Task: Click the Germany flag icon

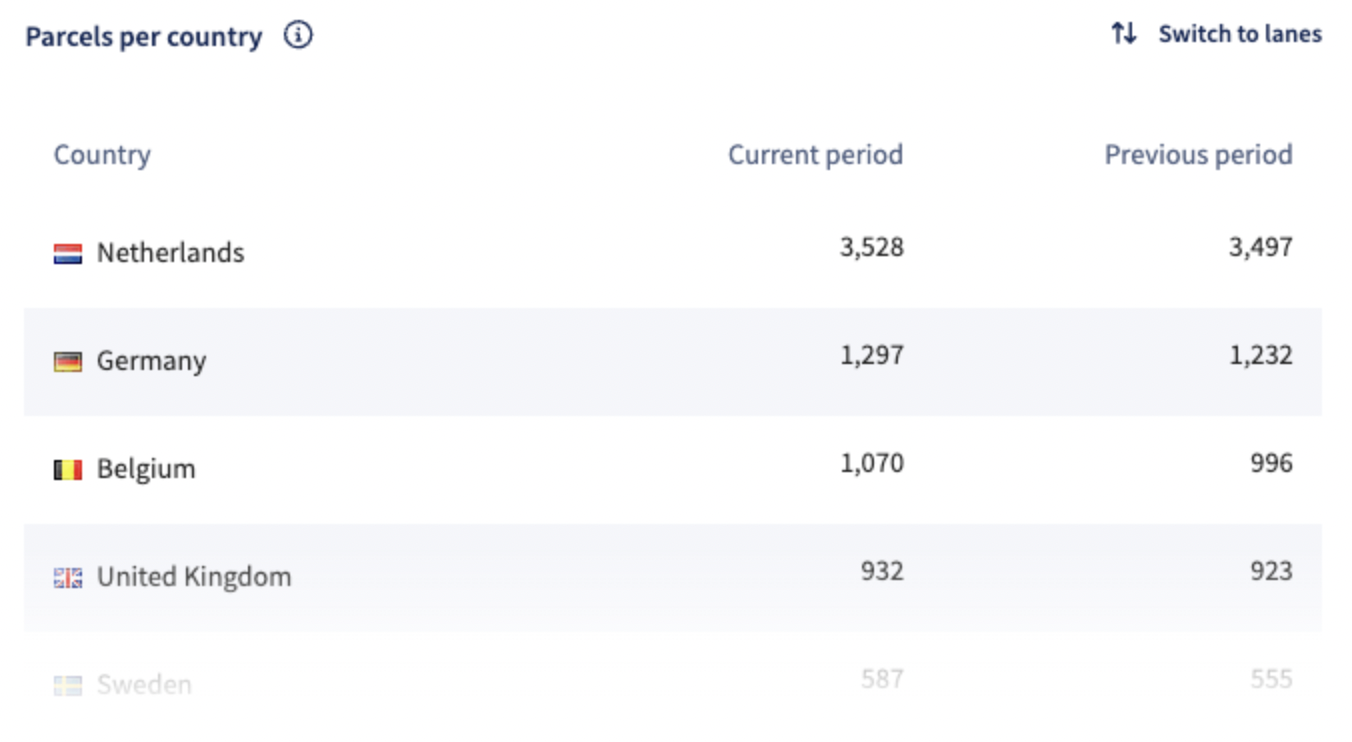Action: click(x=68, y=361)
